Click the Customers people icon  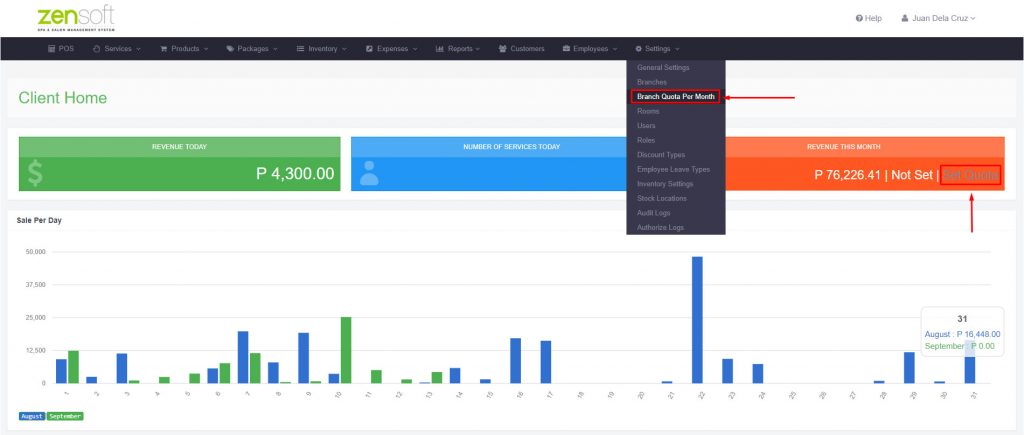coord(503,49)
